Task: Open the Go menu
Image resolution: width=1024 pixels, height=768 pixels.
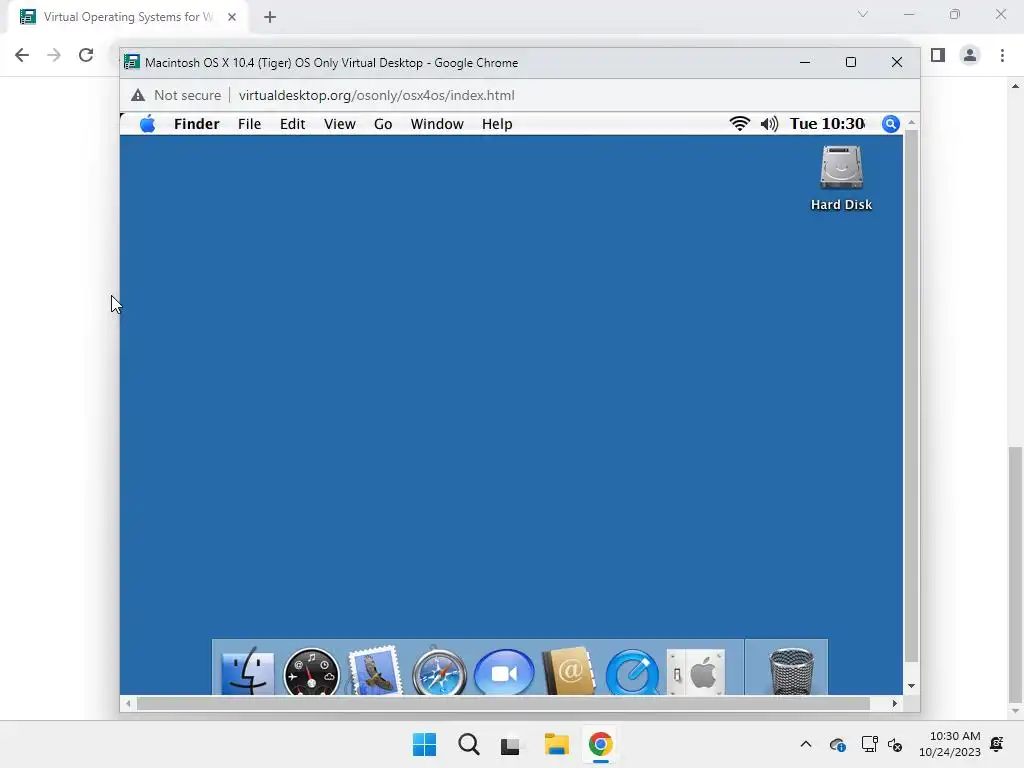Action: pos(383,124)
